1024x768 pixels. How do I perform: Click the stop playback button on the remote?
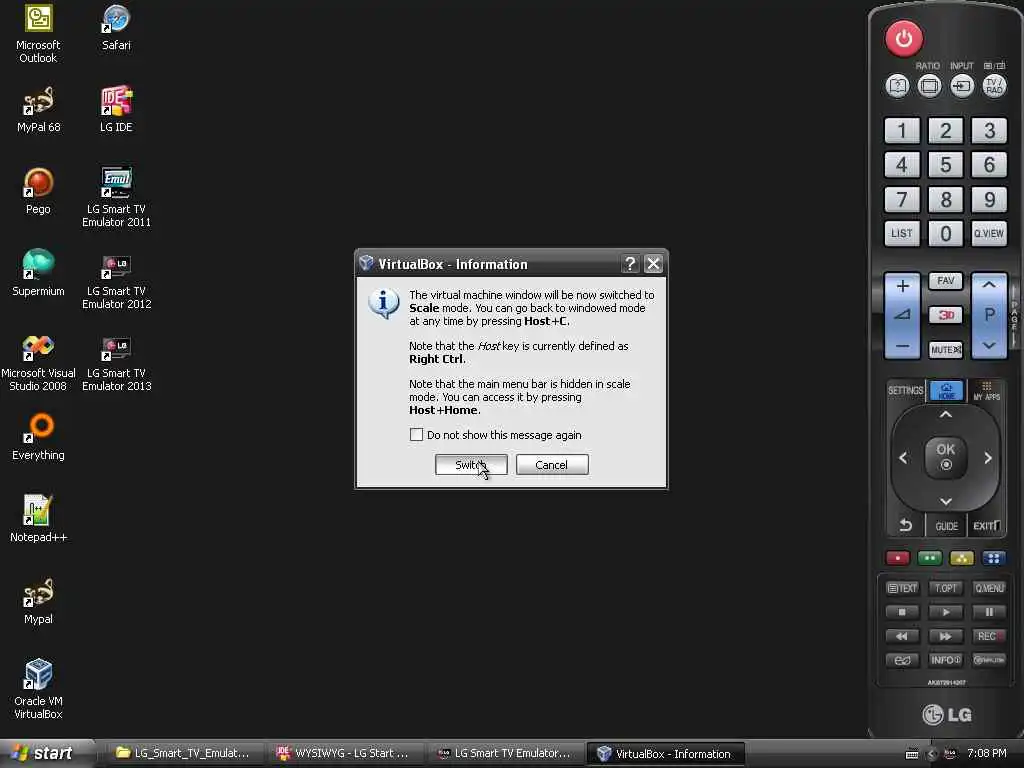coord(902,612)
